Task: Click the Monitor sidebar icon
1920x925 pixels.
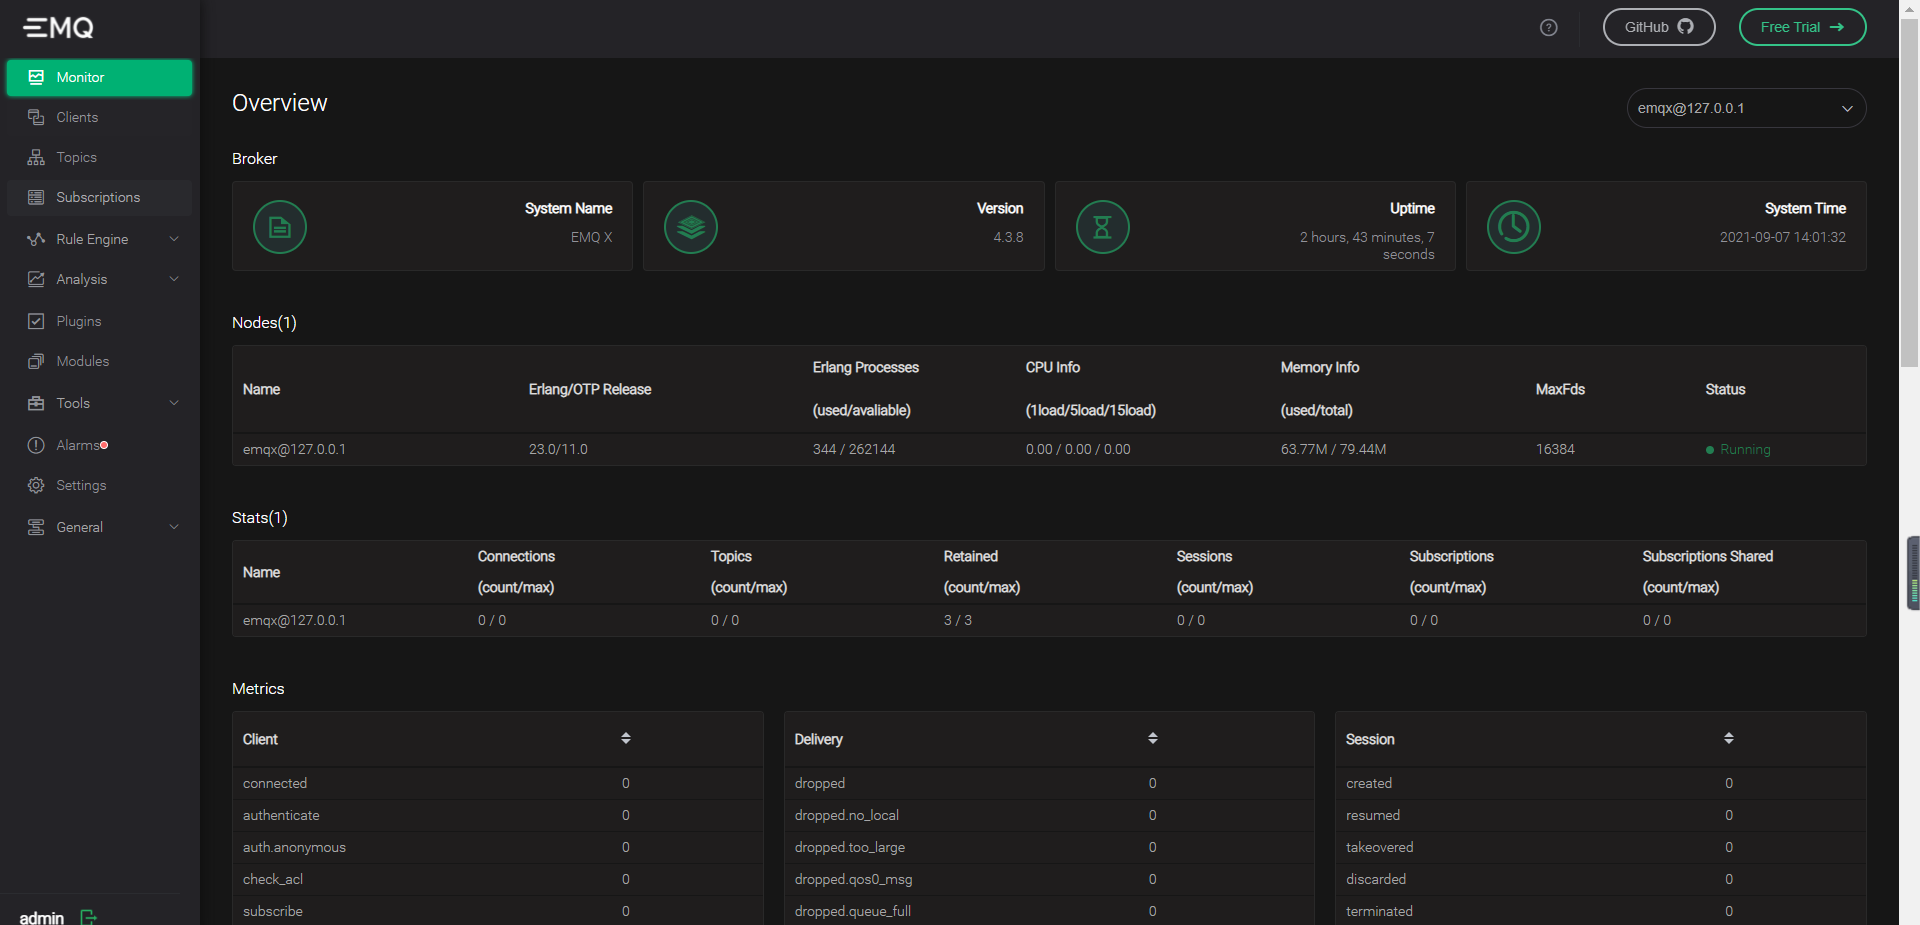Action: pos(36,77)
